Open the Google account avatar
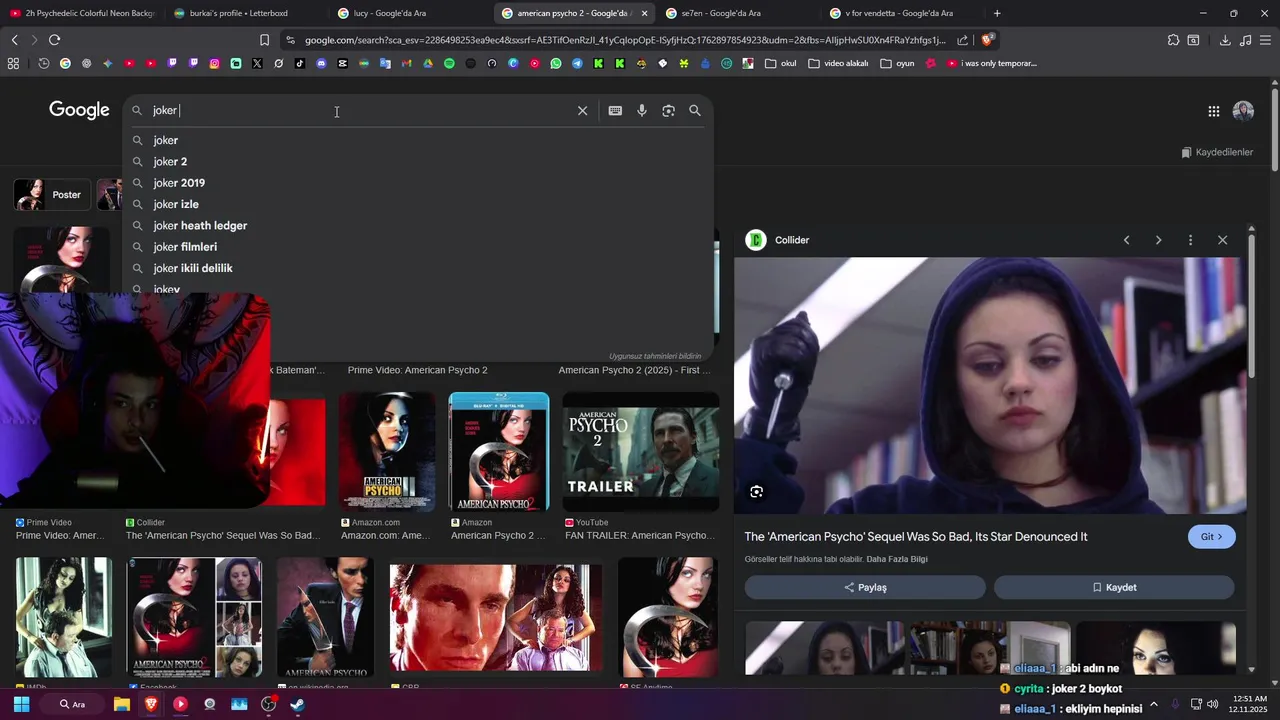 pyautogui.click(x=1243, y=111)
